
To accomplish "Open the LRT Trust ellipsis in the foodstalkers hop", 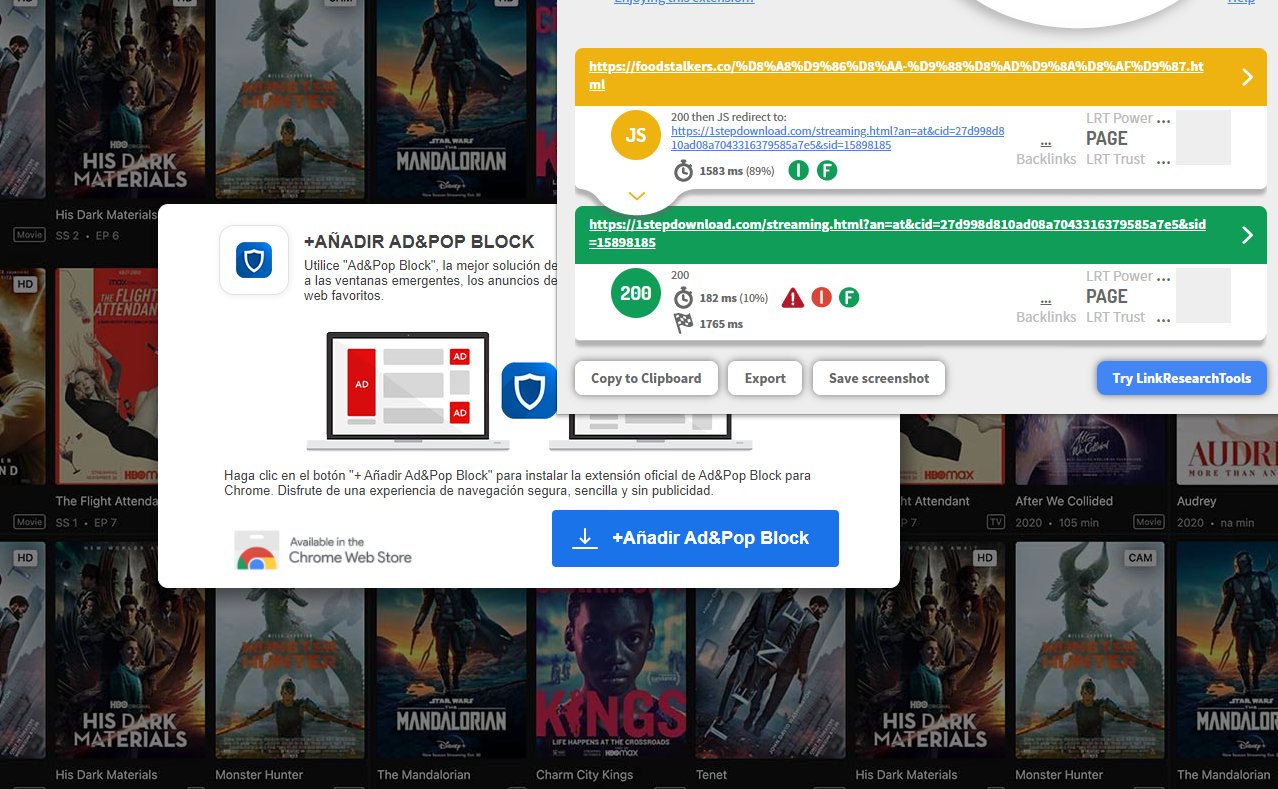I will (x=1163, y=160).
